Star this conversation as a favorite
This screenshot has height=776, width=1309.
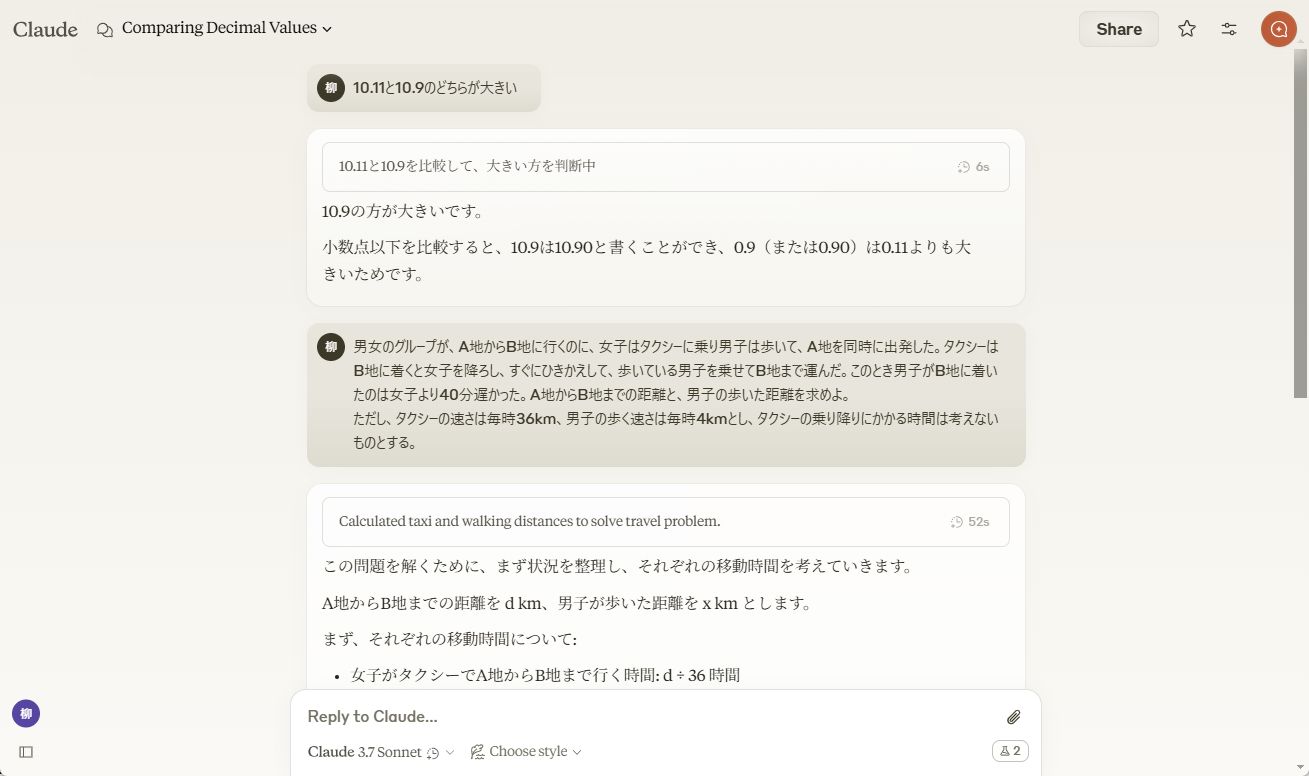click(1186, 29)
